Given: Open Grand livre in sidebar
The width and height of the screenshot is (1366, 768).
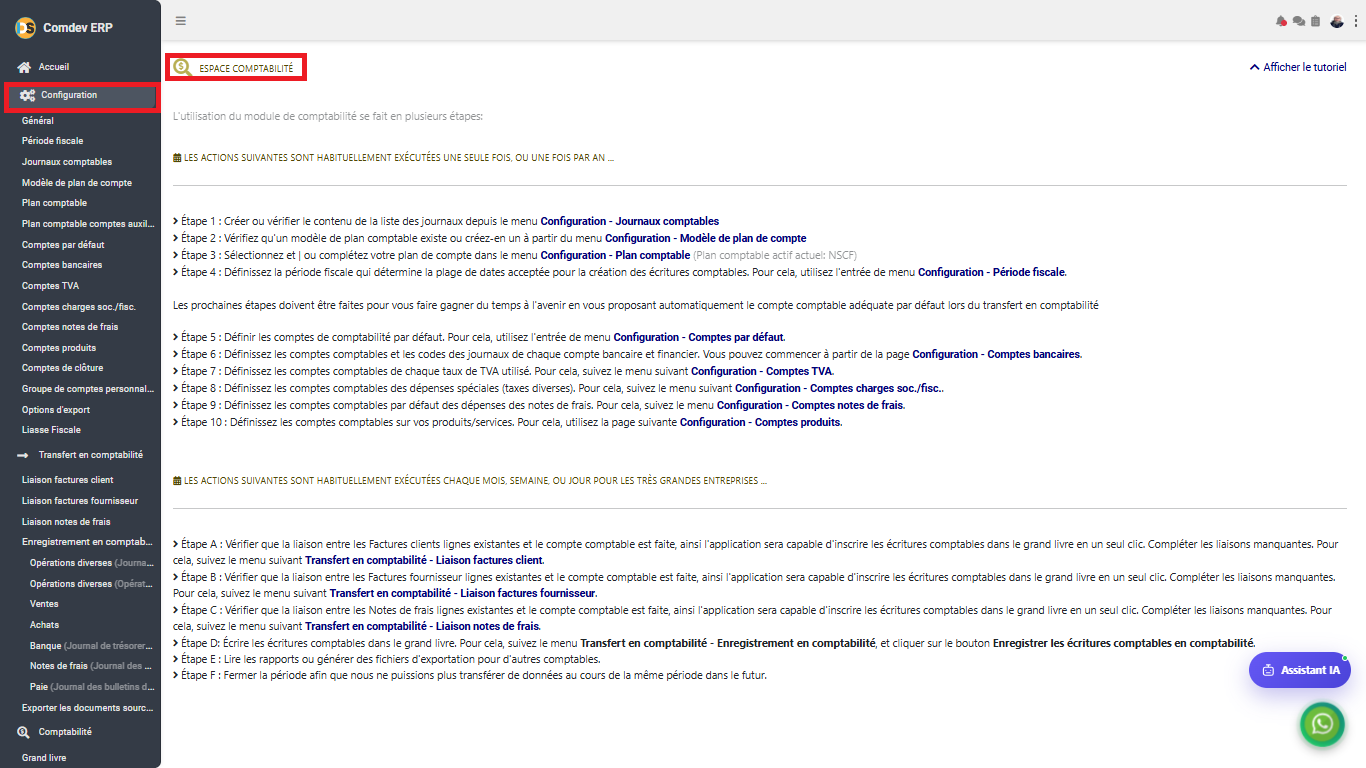Looking at the screenshot, I should pos(44,758).
